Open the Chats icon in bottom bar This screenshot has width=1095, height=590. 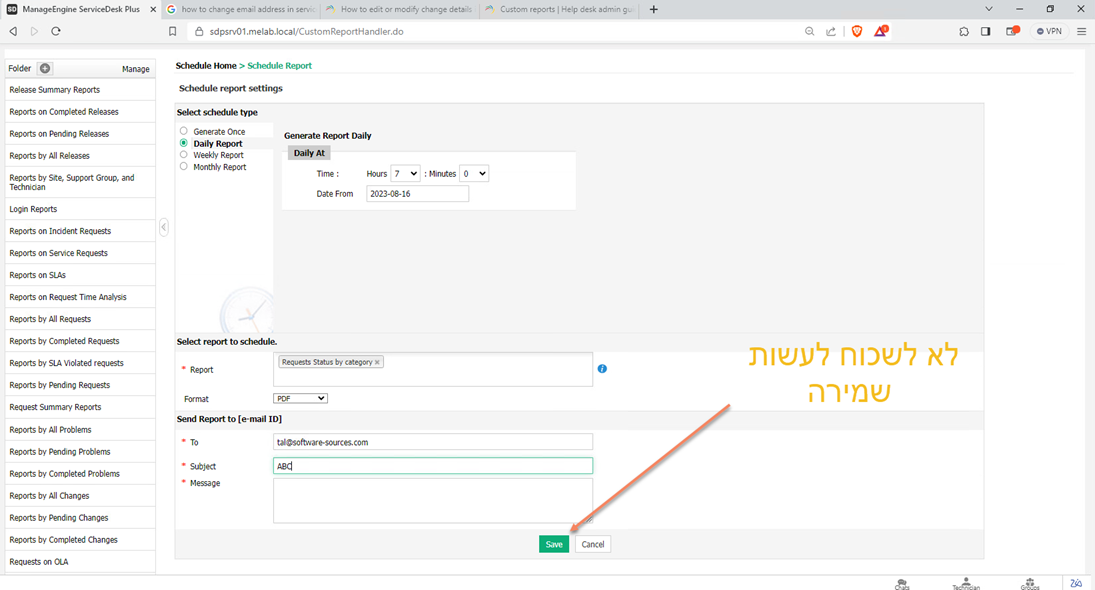click(902, 584)
